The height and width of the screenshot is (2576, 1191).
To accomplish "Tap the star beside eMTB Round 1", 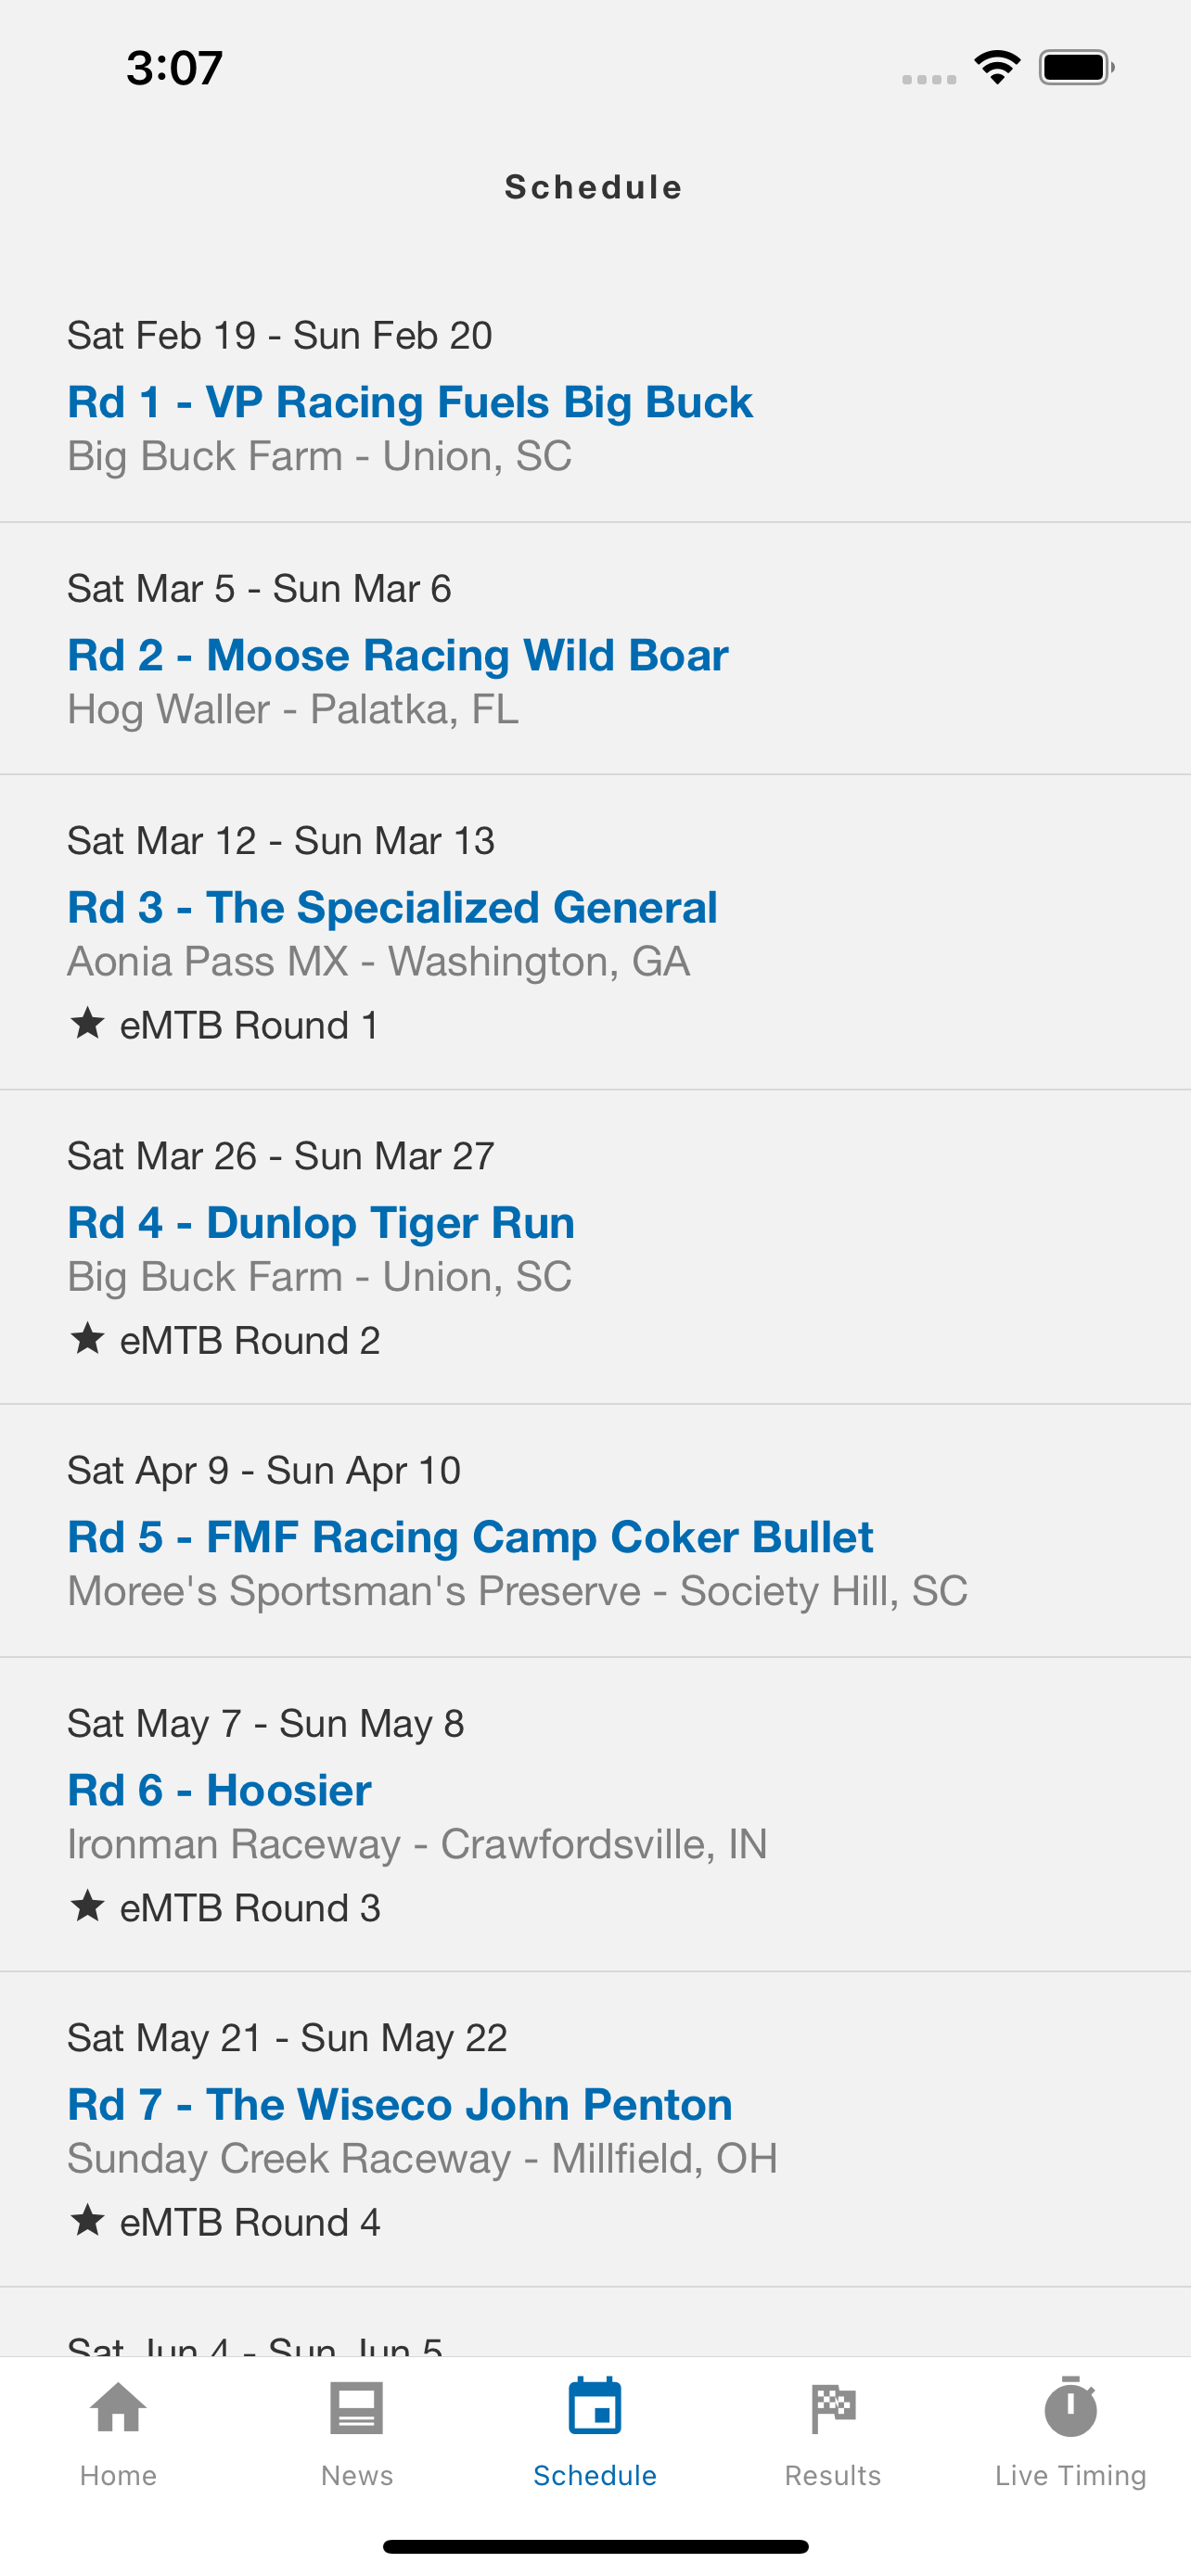I will 87,1023.
